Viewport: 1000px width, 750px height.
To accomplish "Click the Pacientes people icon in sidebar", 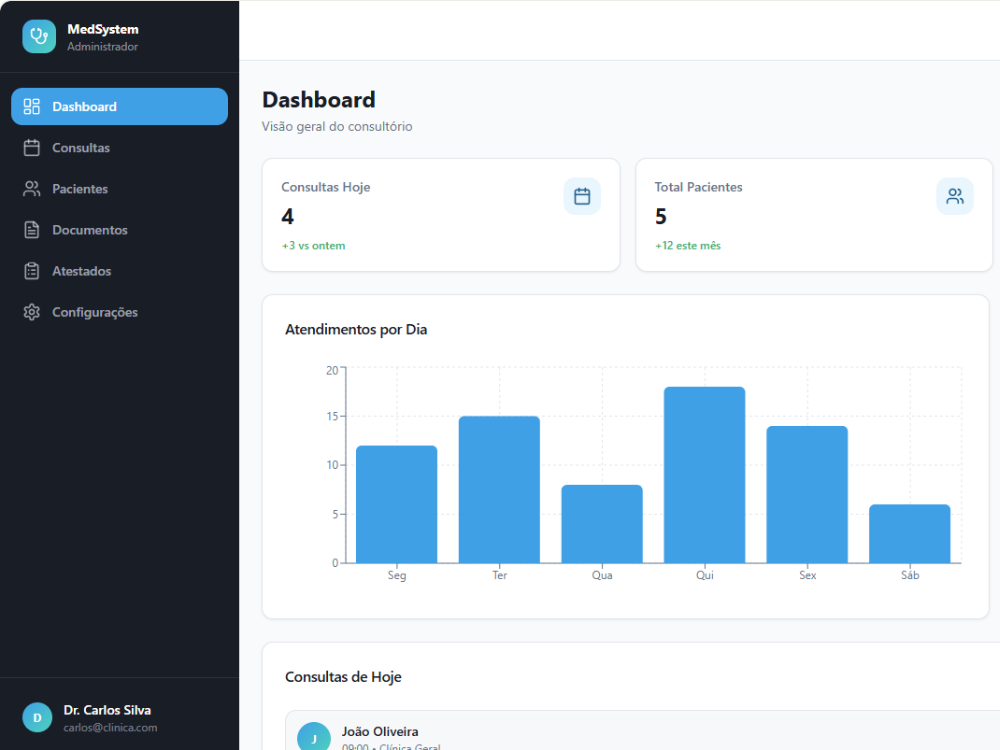I will click(x=32, y=189).
